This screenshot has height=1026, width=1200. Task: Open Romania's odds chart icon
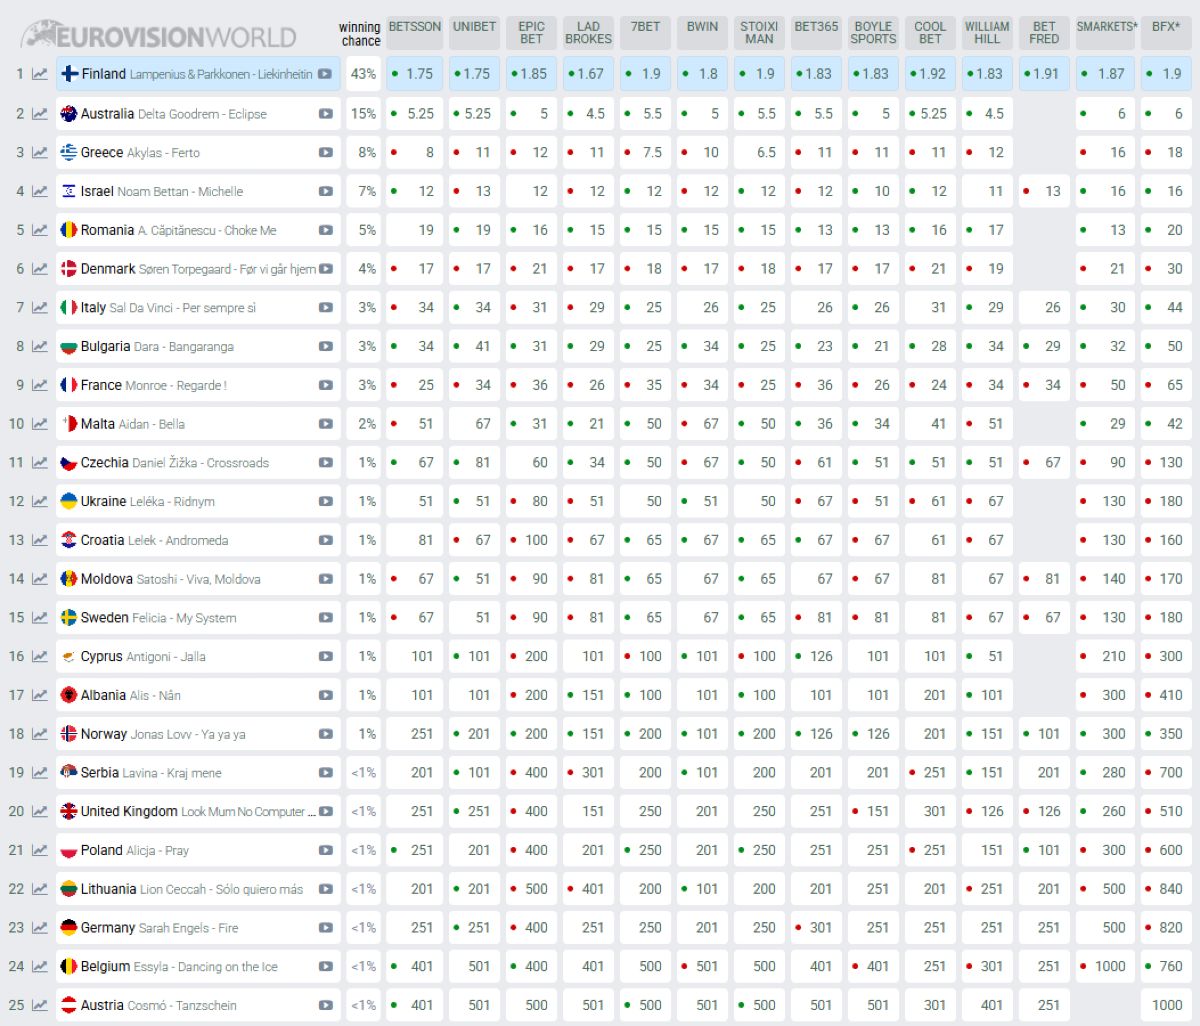tap(39, 230)
